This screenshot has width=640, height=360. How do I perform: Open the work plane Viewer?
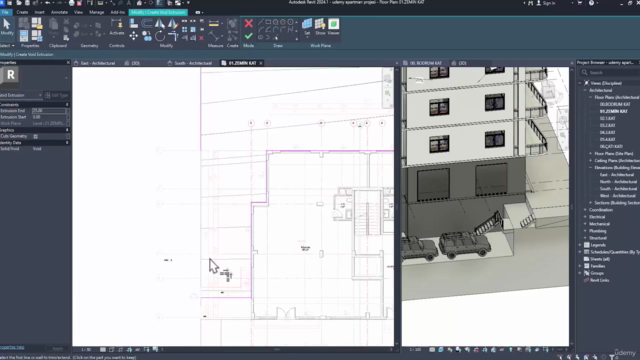[333, 27]
